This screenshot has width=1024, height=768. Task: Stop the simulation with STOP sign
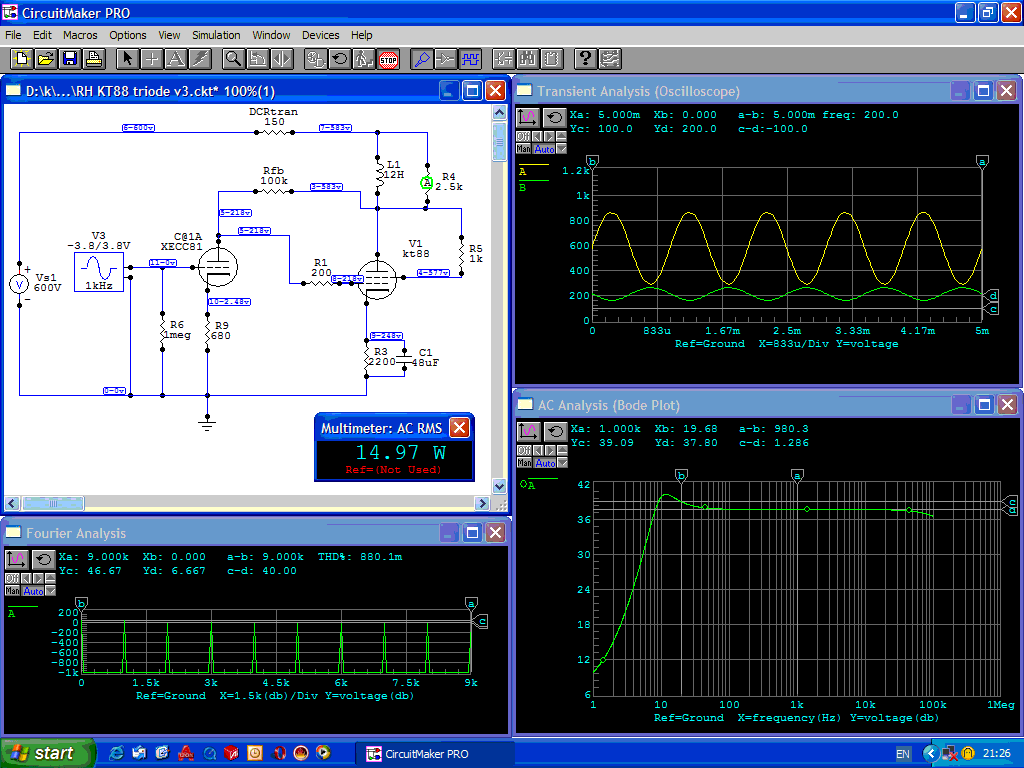[x=389, y=59]
